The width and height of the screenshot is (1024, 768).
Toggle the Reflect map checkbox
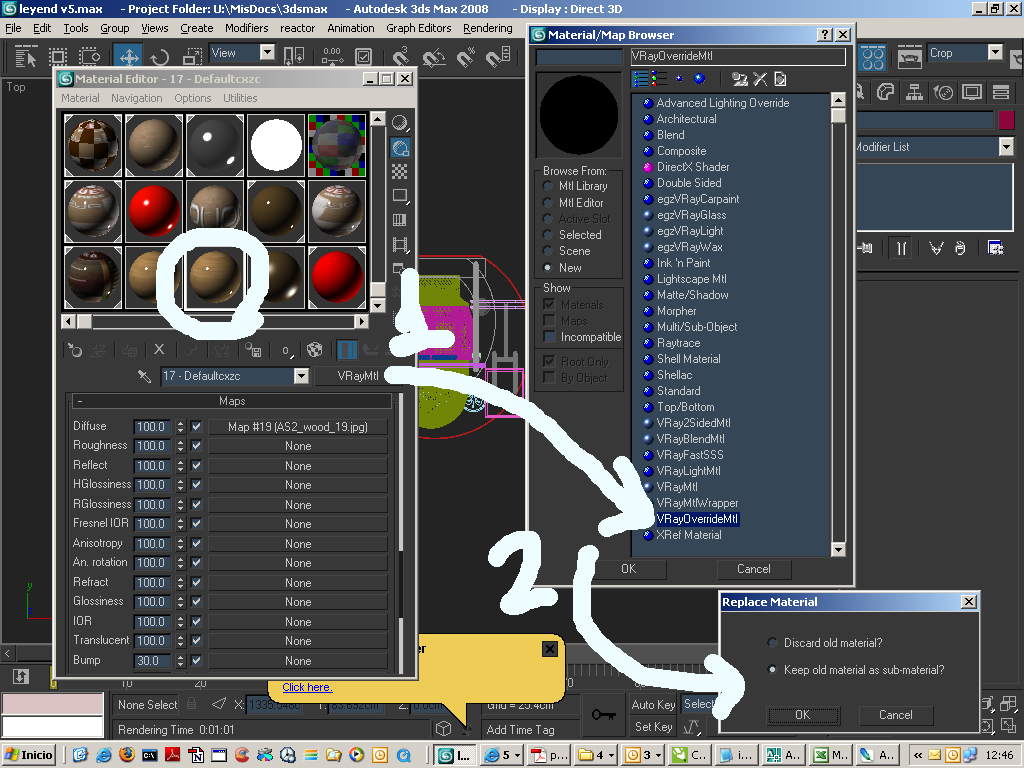[197, 466]
